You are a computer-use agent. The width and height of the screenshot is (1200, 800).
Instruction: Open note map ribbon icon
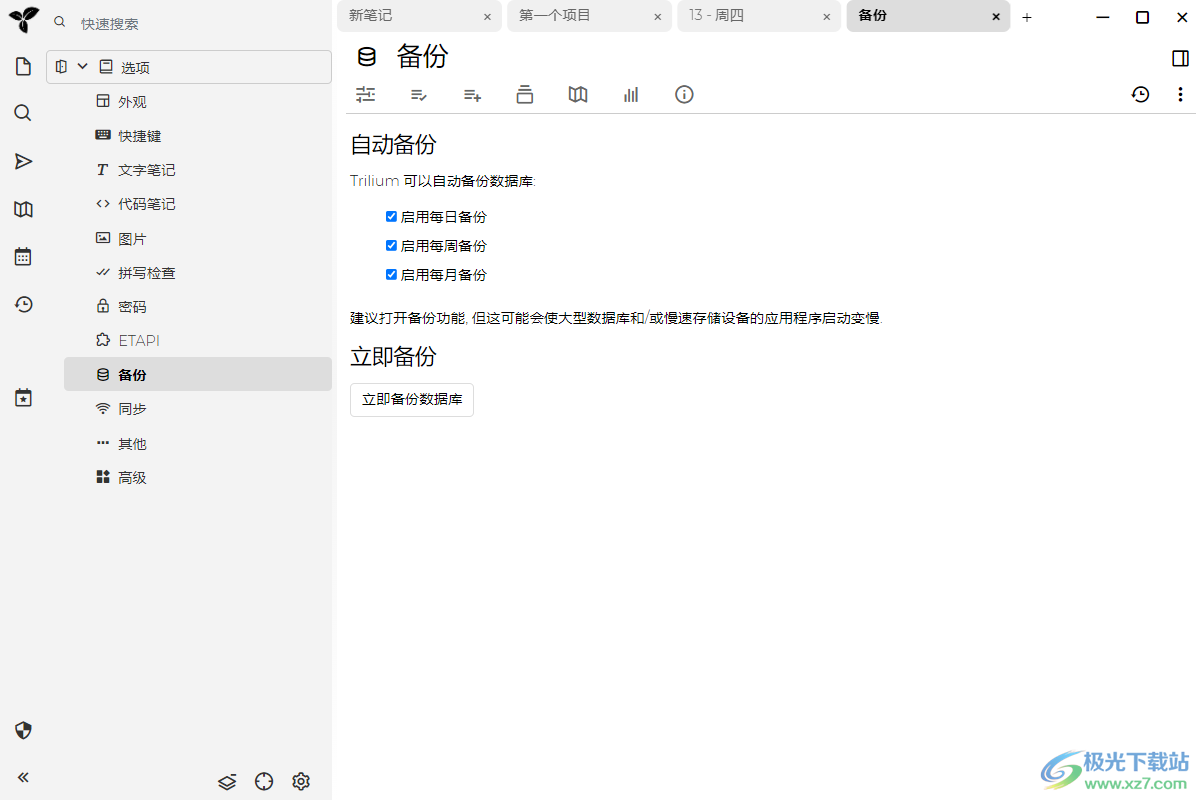coord(578,94)
